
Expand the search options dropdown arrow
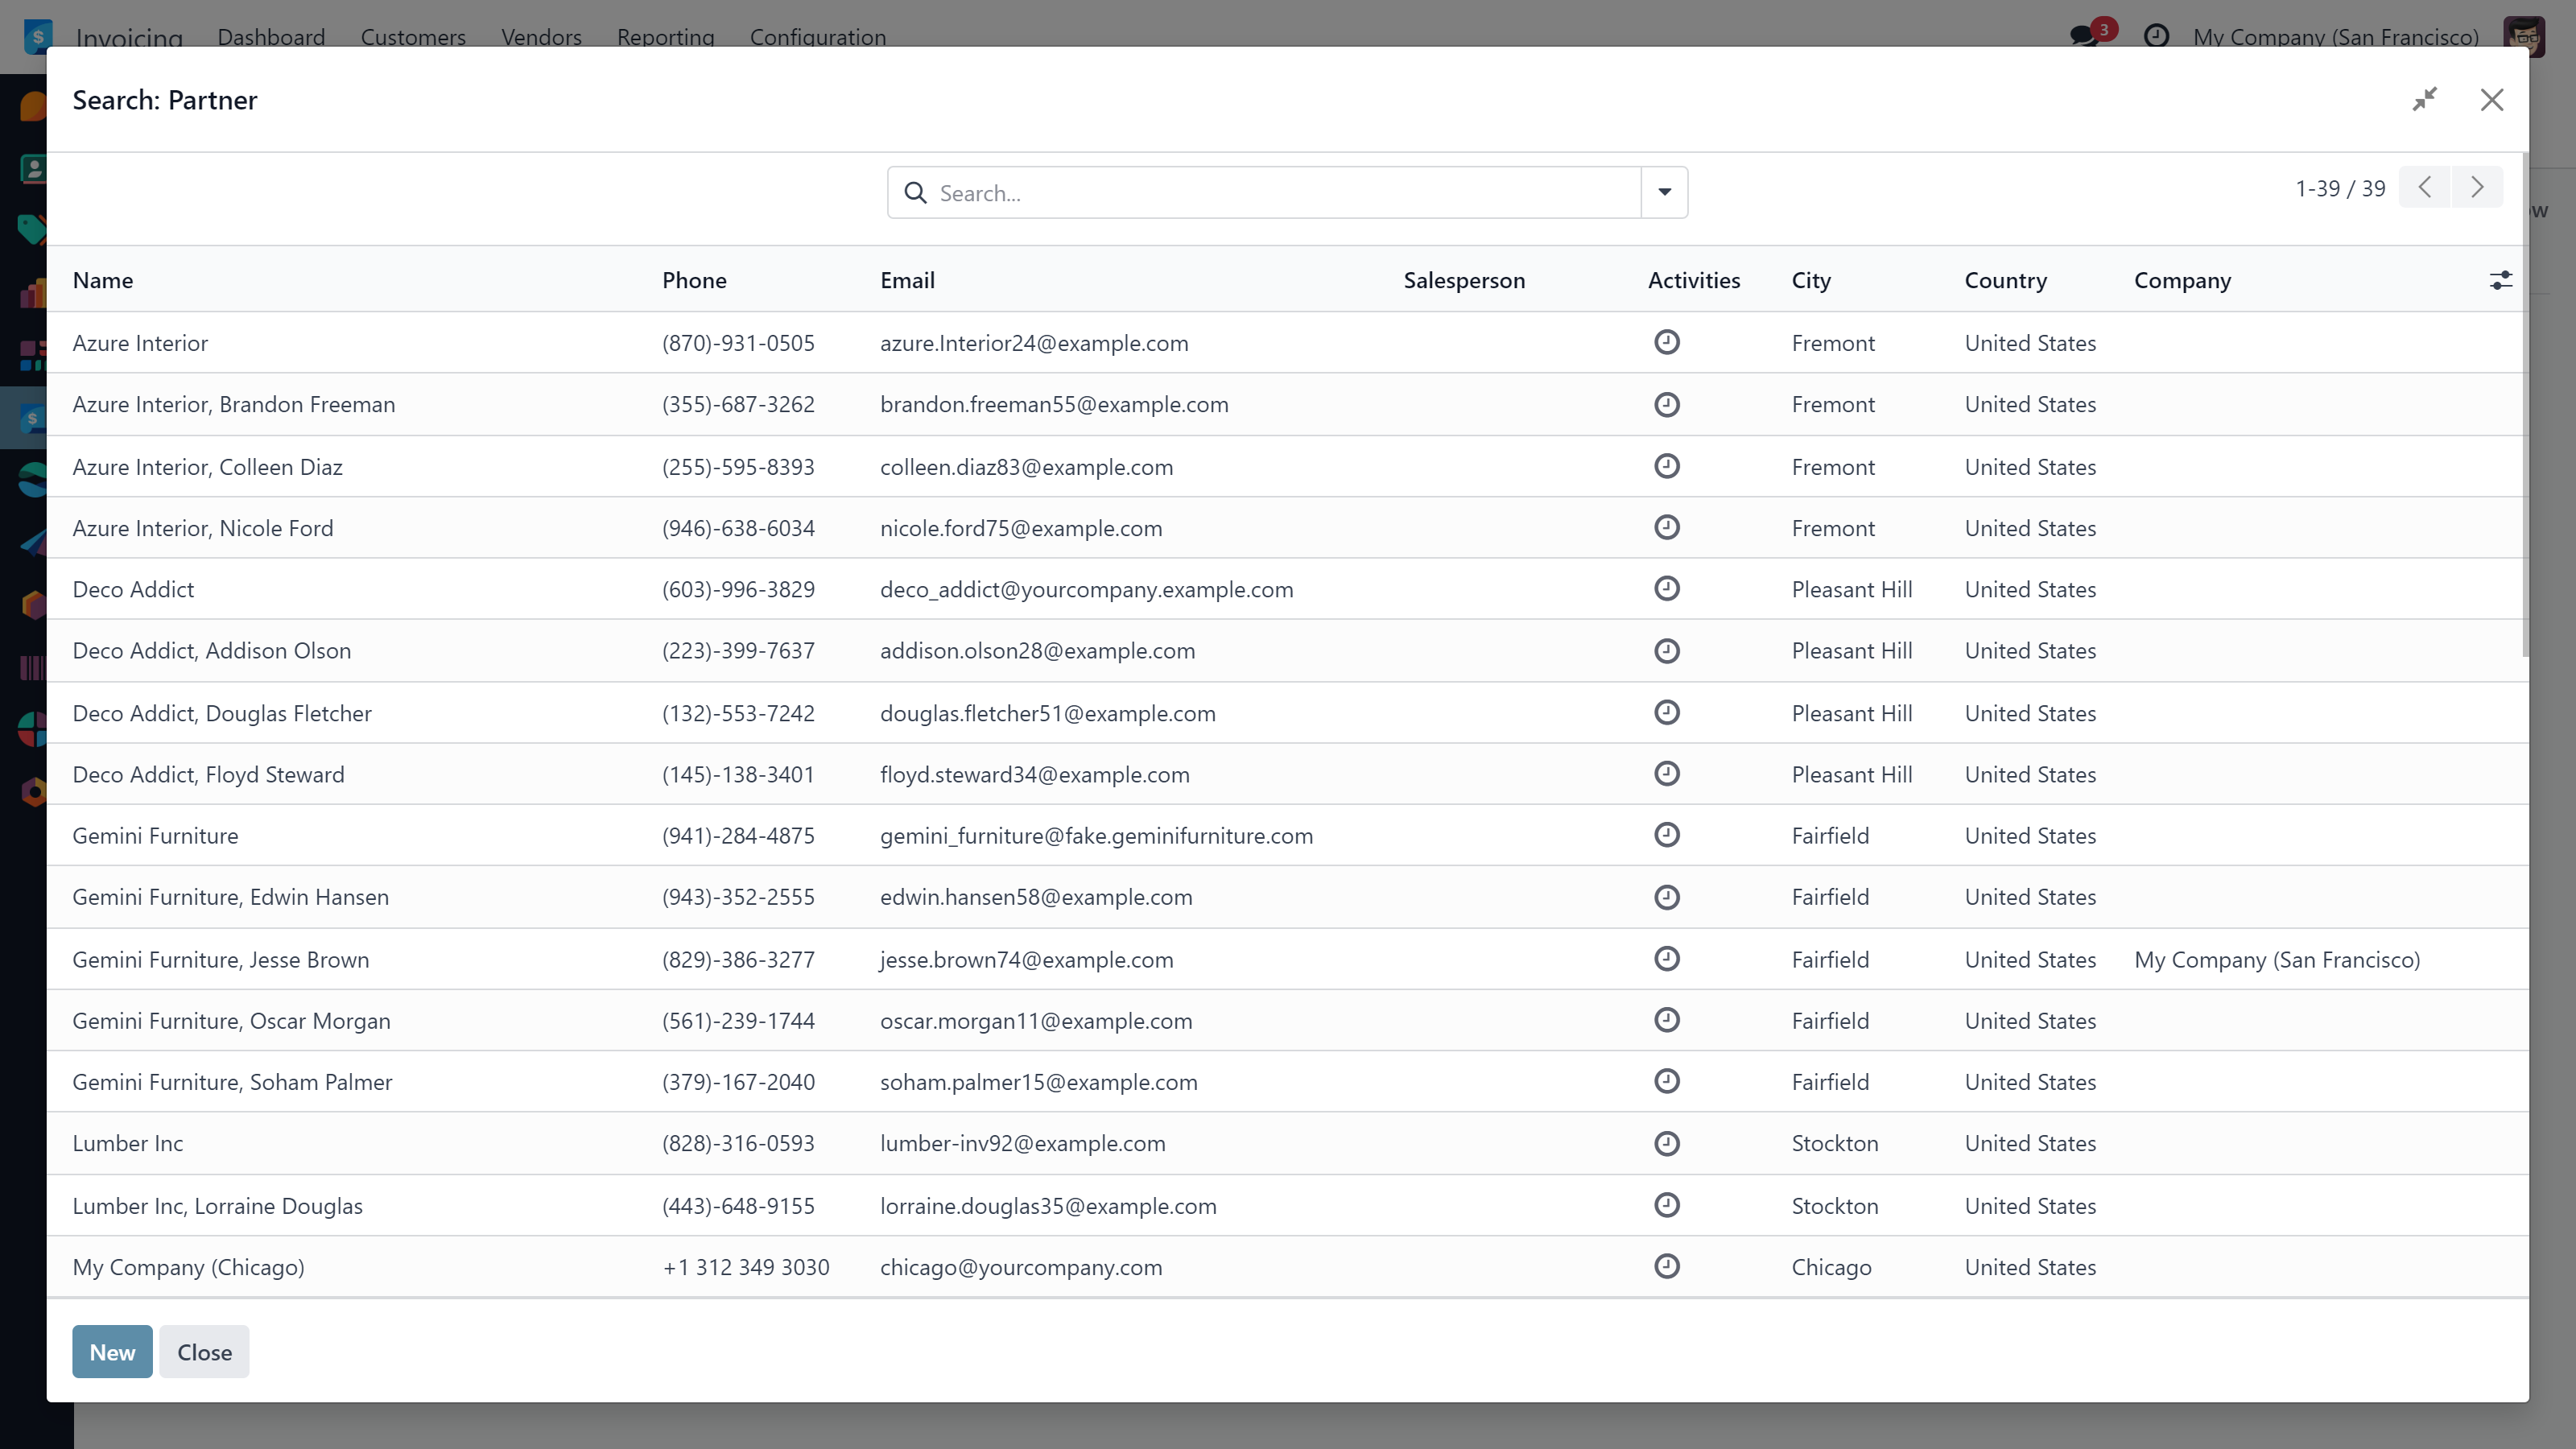pos(1664,192)
